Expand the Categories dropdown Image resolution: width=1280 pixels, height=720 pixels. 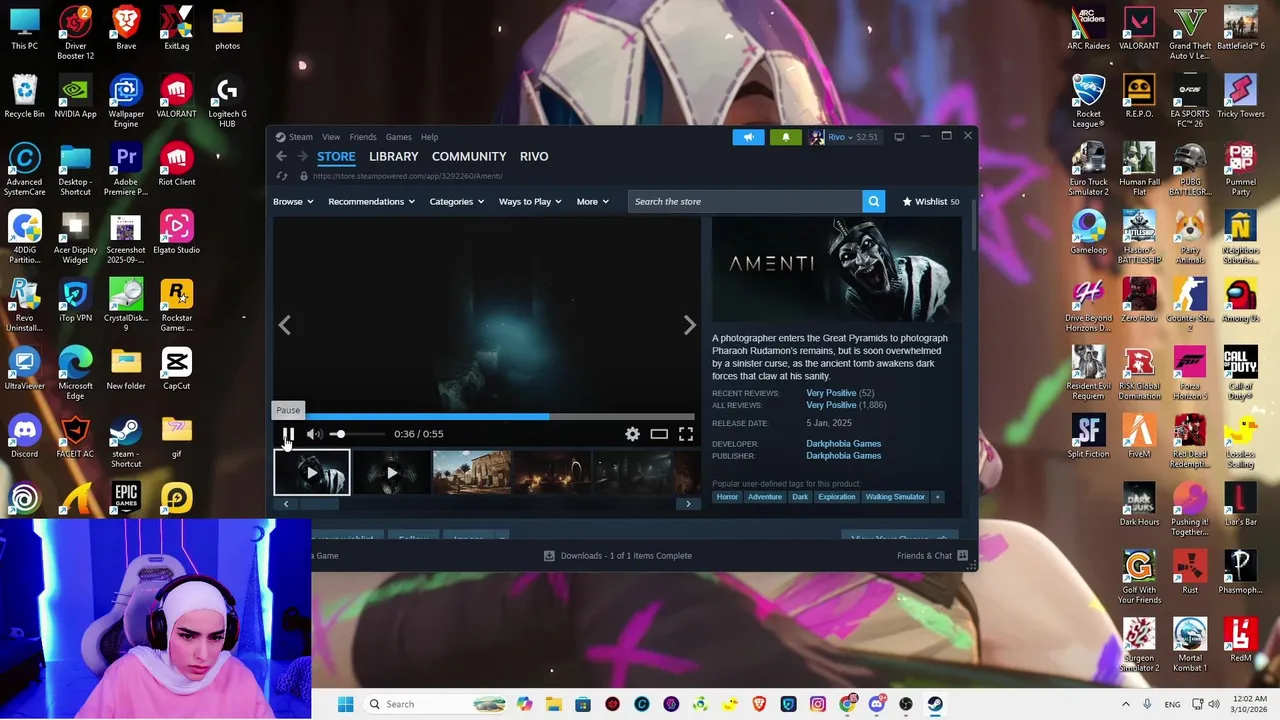click(x=456, y=202)
